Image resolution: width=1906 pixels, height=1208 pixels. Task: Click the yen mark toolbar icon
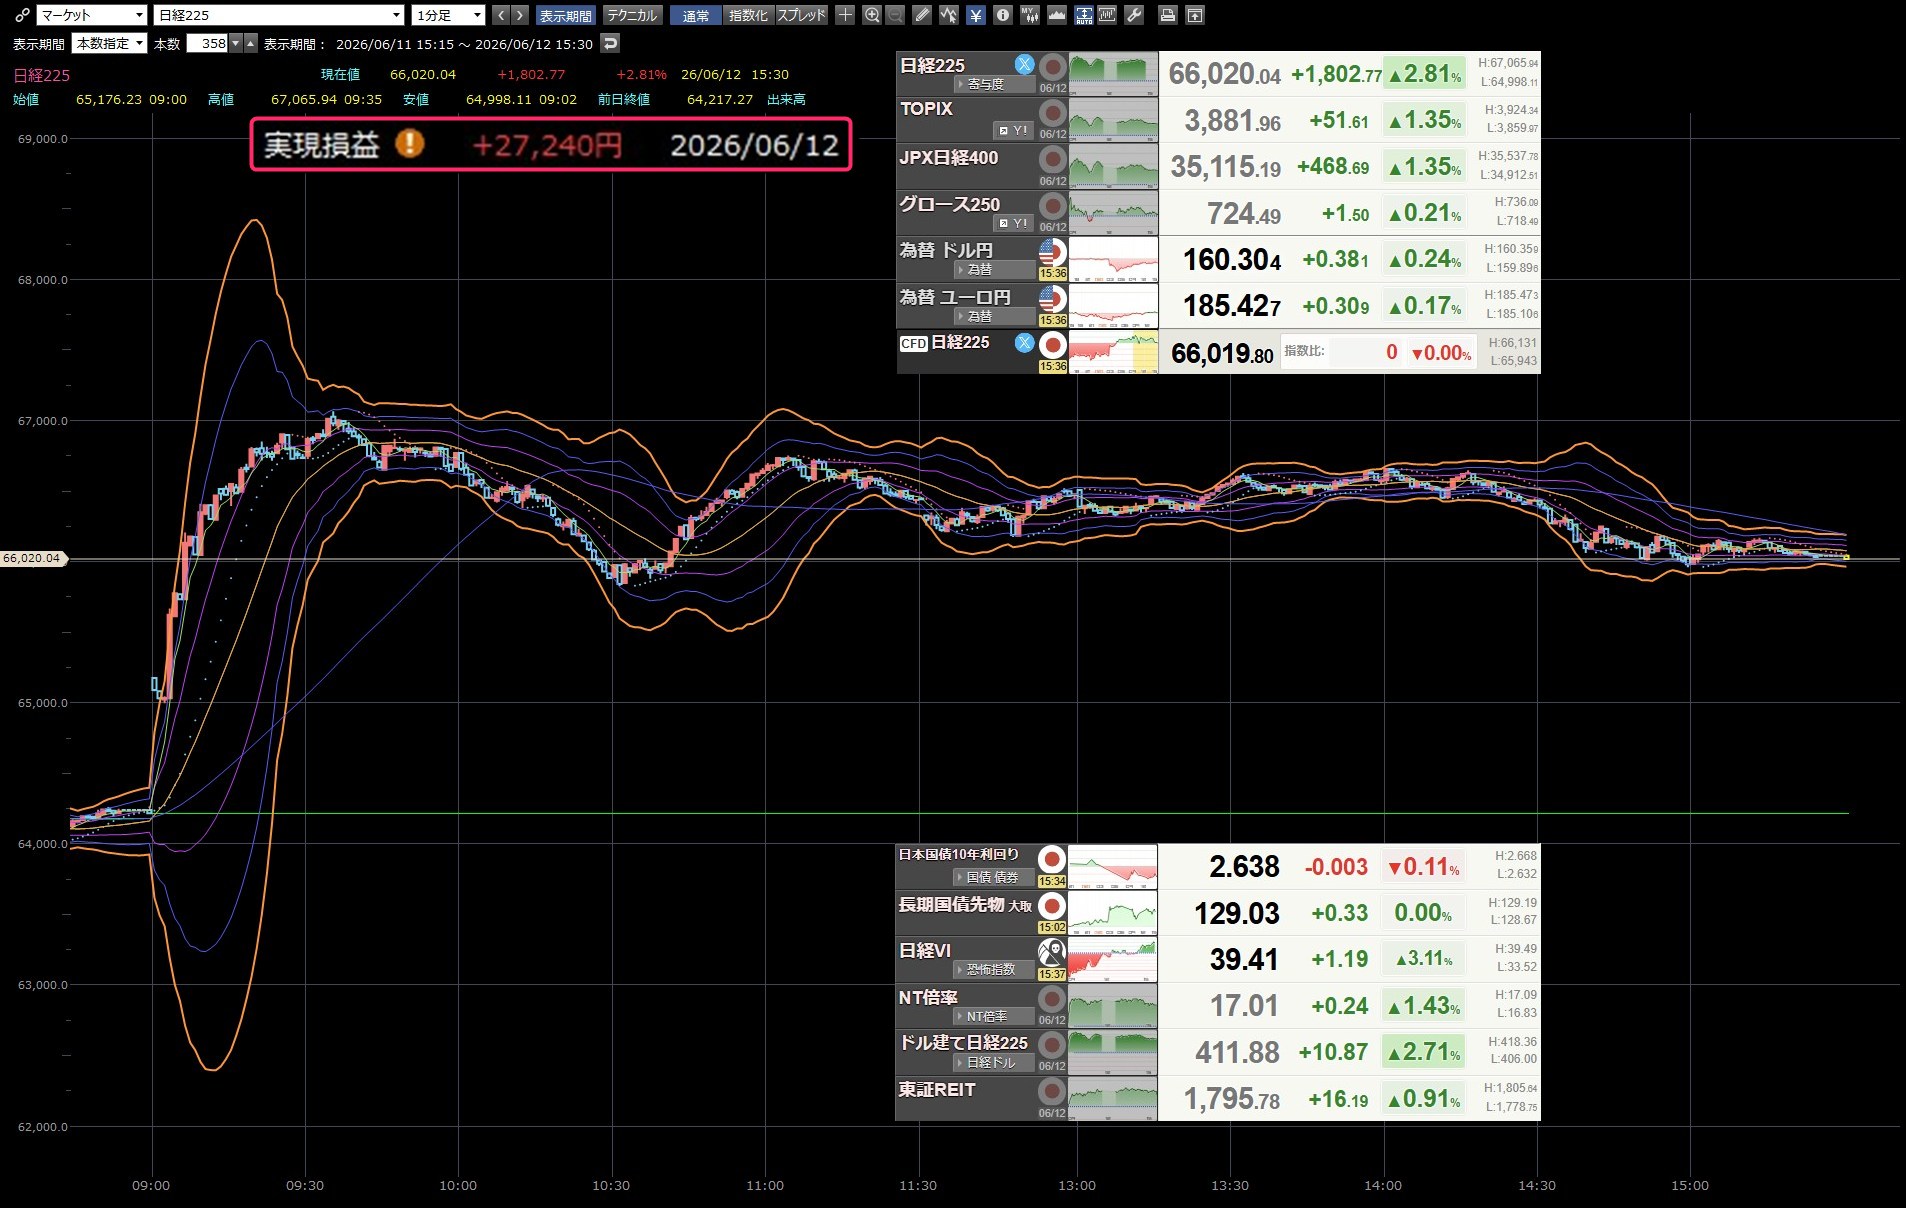pos(975,15)
